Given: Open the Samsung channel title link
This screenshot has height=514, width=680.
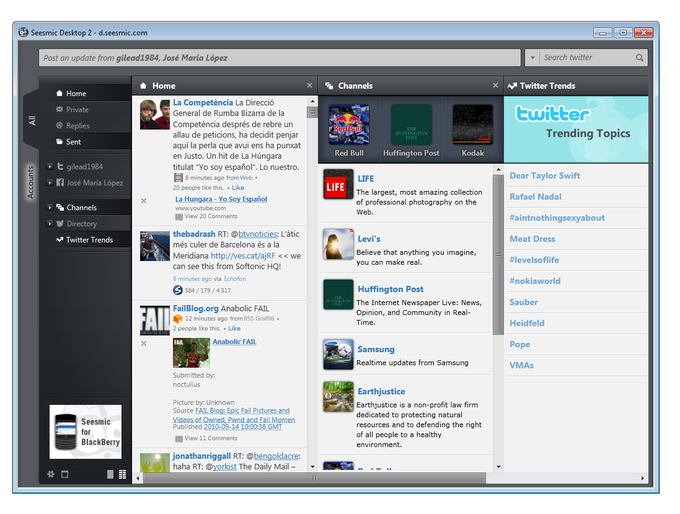Looking at the screenshot, I should pos(376,349).
